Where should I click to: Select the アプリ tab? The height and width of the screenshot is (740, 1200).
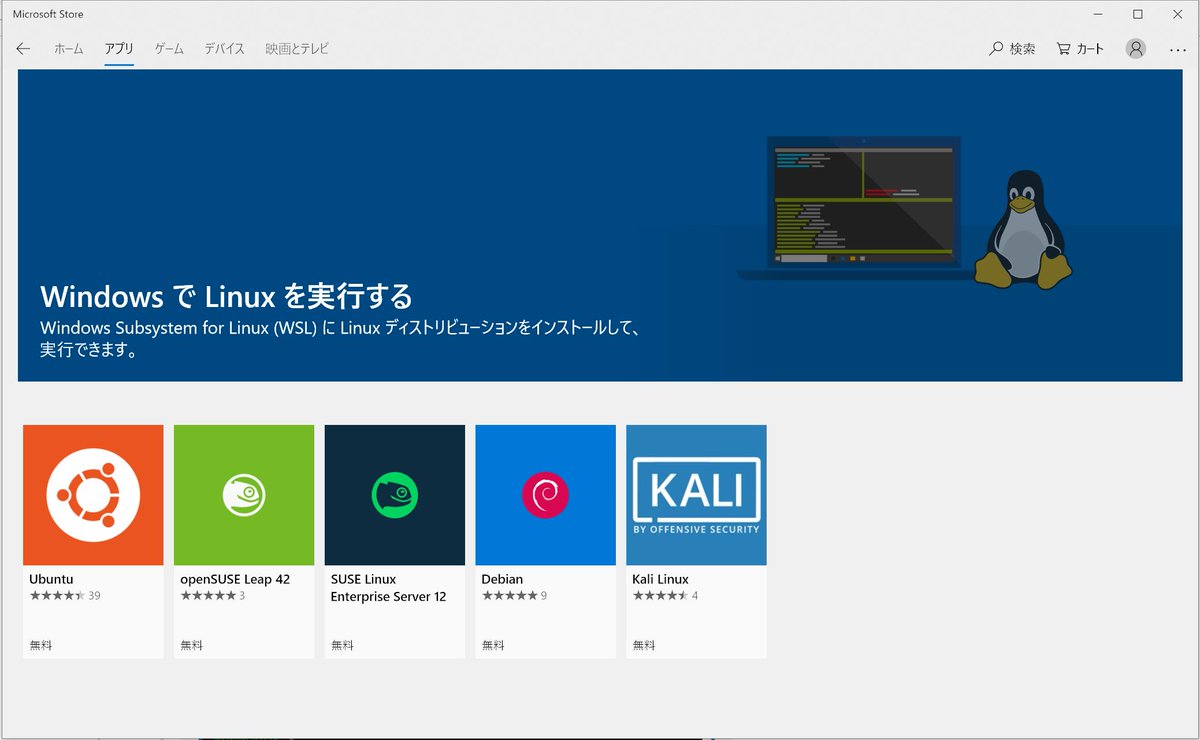119,48
